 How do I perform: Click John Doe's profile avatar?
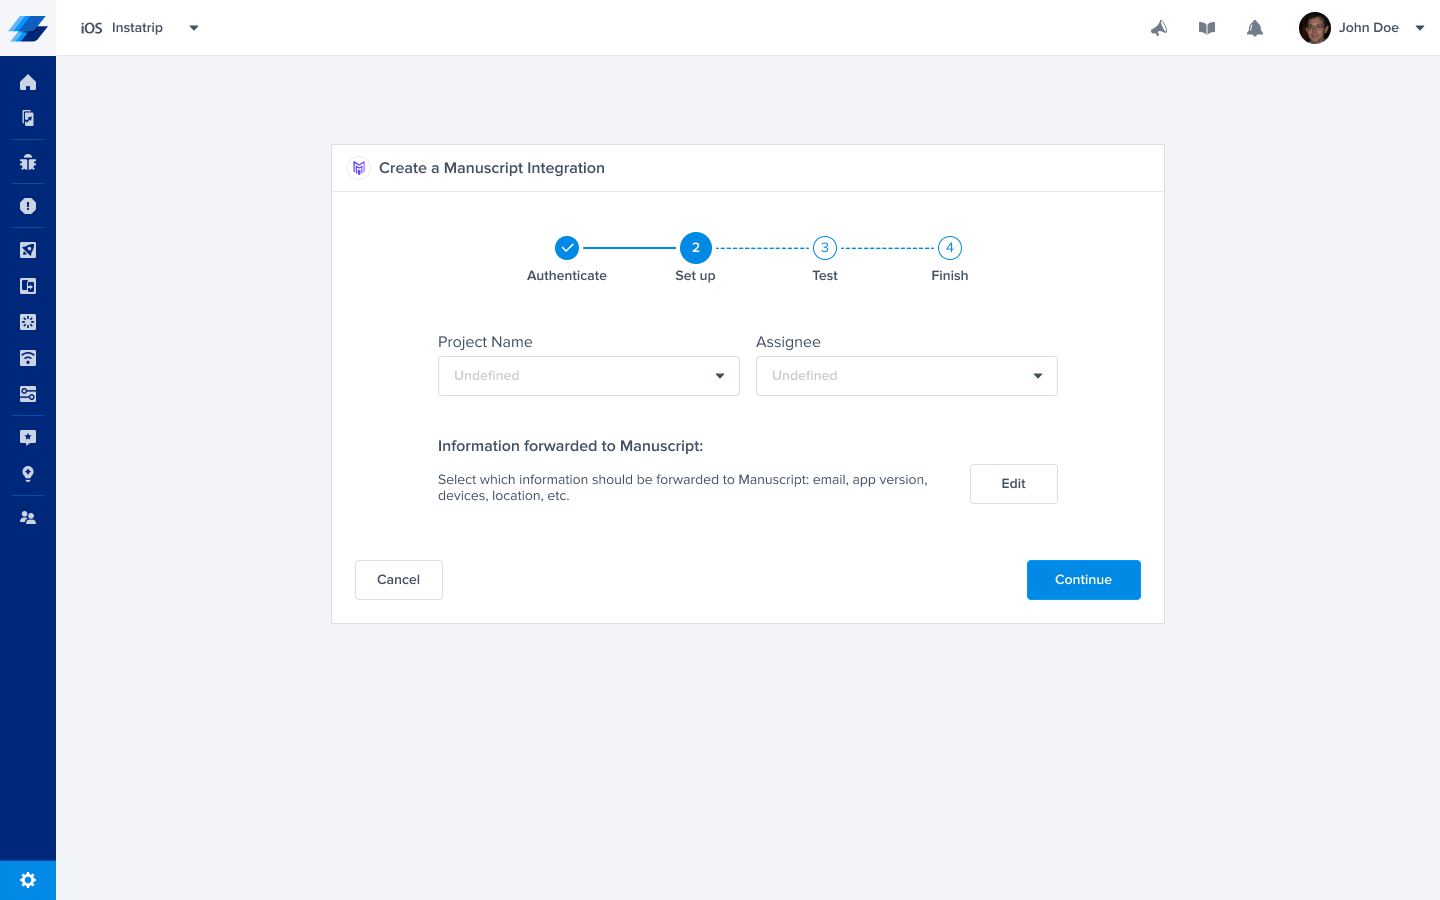click(x=1315, y=28)
